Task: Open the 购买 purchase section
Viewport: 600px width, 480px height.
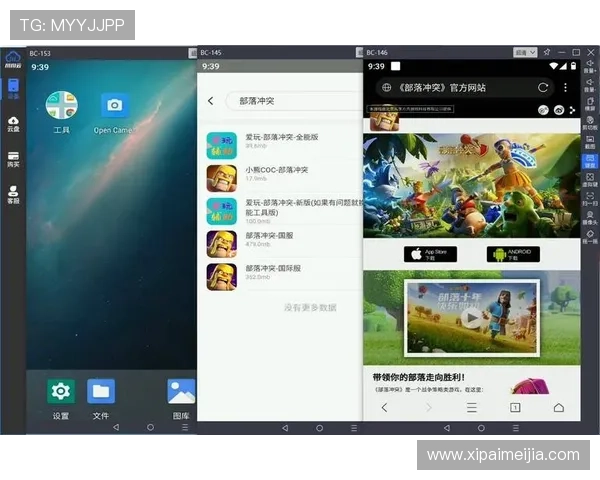Action: click(13, 159)
